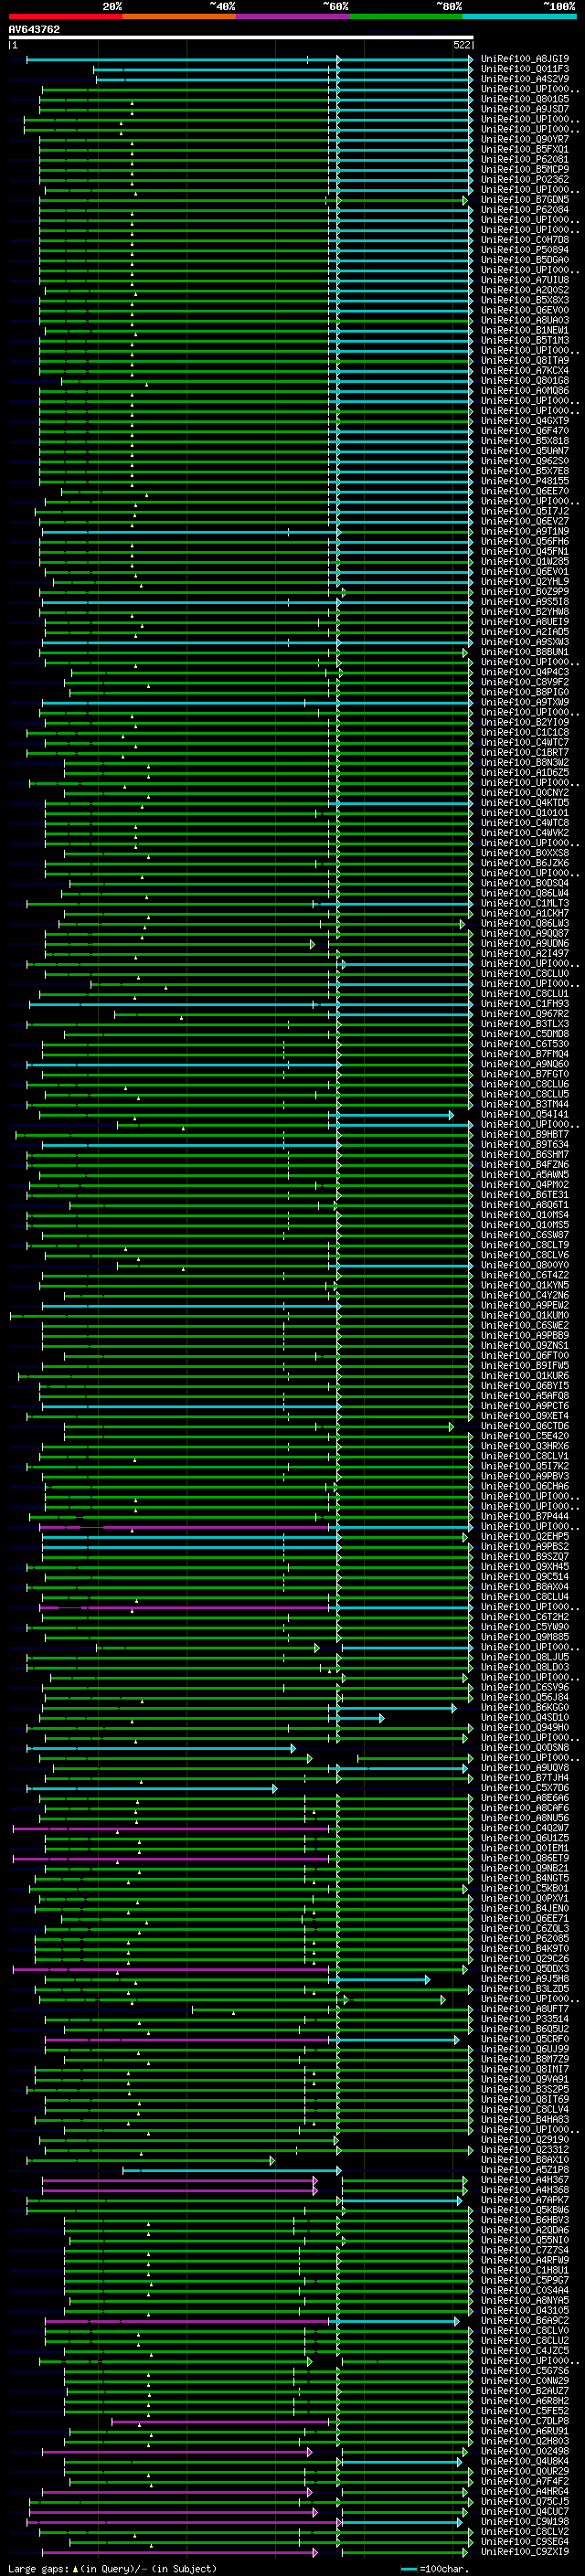This screenshot has height=2576, width=585.
Task: Open the UniRef100_C0H7D8 entry
Action: point(525,240)
